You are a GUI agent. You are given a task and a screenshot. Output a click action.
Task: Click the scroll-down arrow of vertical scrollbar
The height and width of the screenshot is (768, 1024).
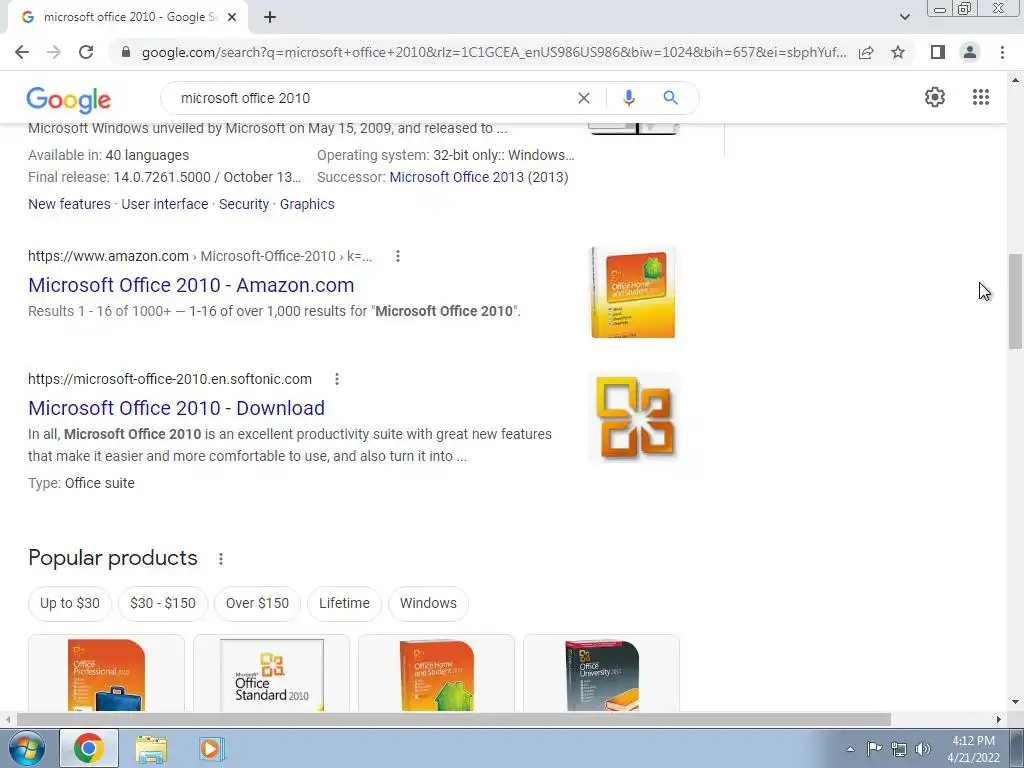click(1015, 702)
